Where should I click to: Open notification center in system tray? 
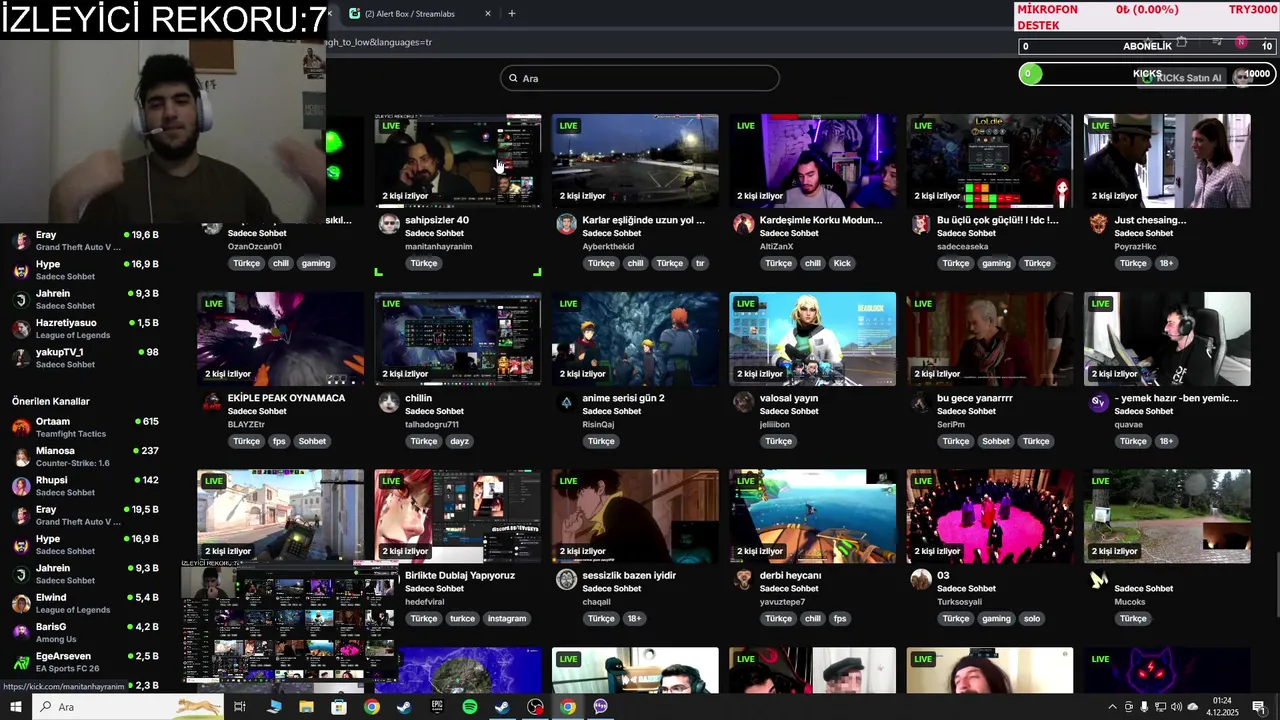tap(1259, 707)
